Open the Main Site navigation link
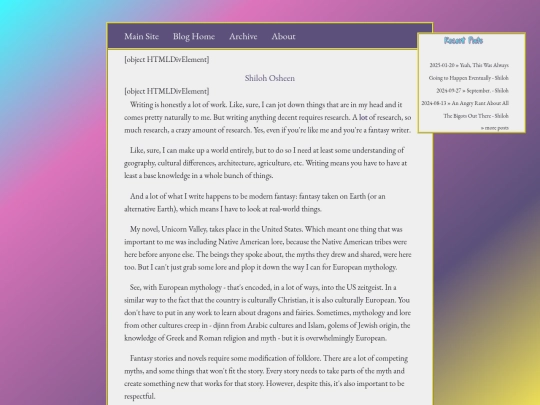540x405 pixels. coord(142,36)
